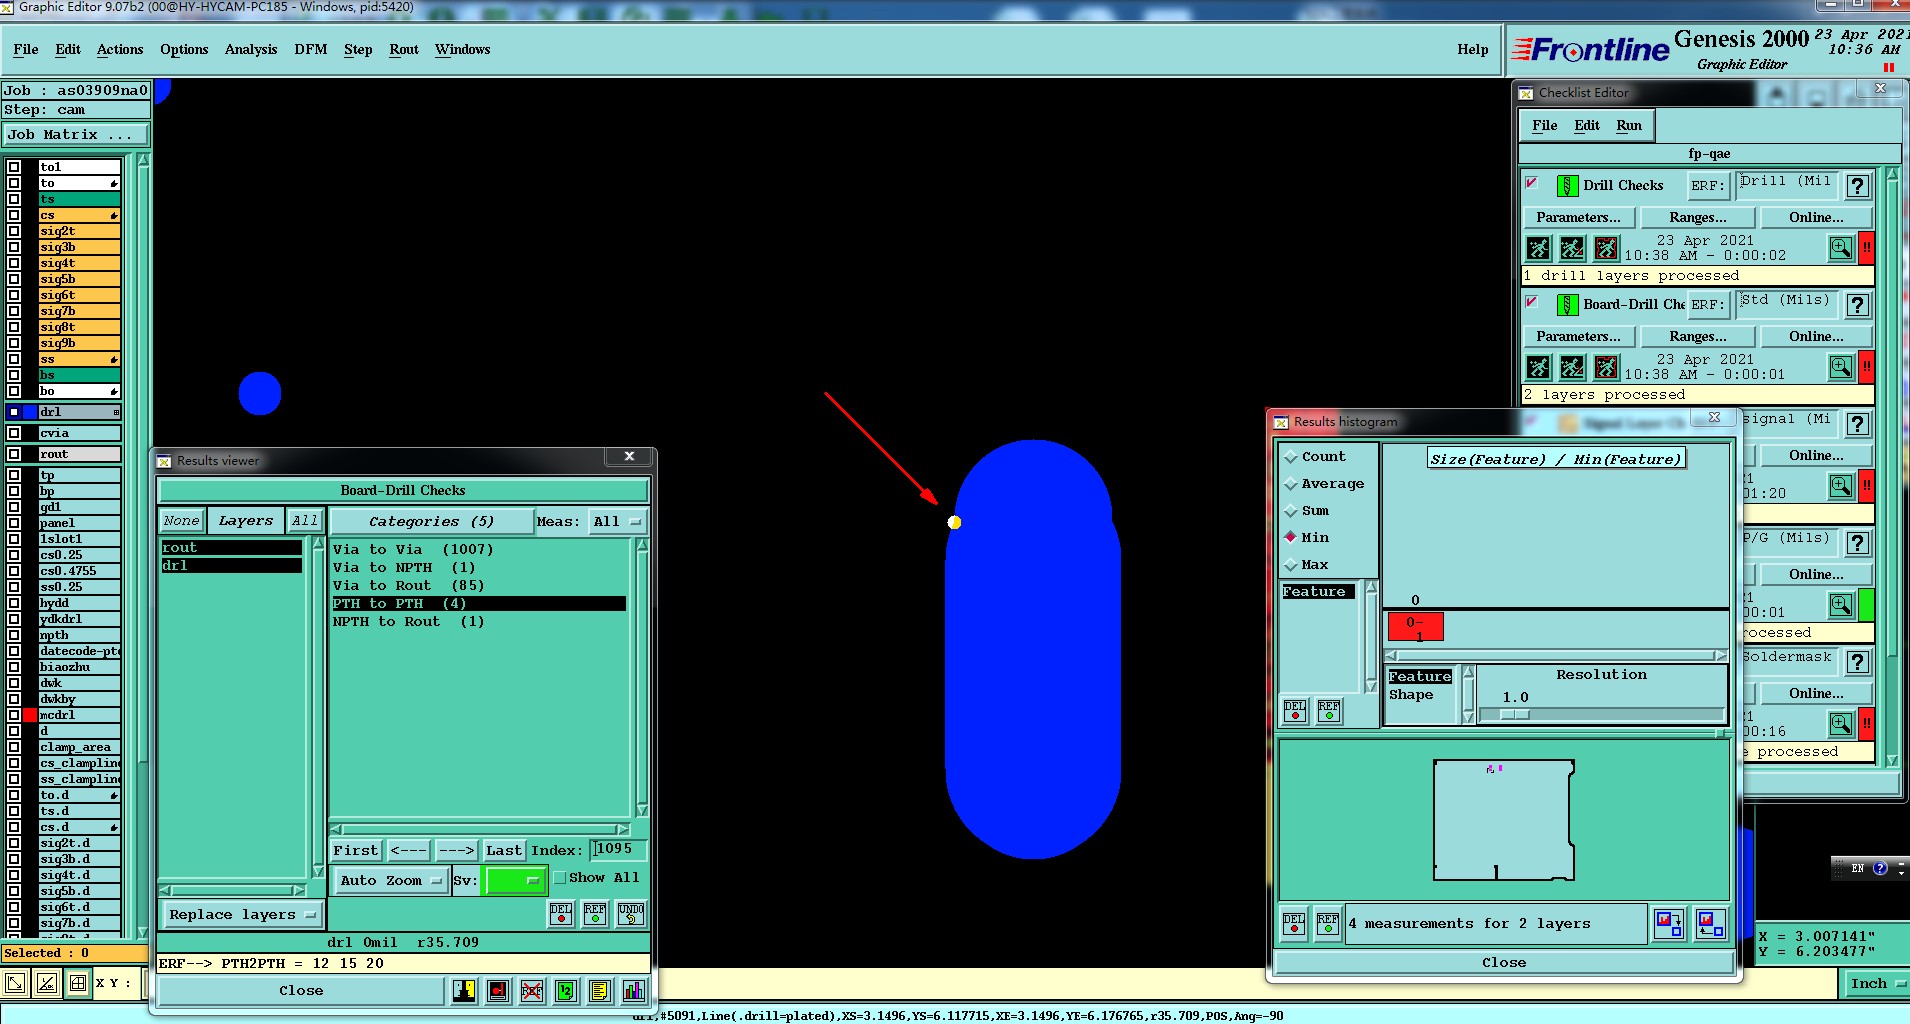Open Edit menu in Checklist Editor
This screenshot has width=1910, height=1024.
pos(1587,125)
